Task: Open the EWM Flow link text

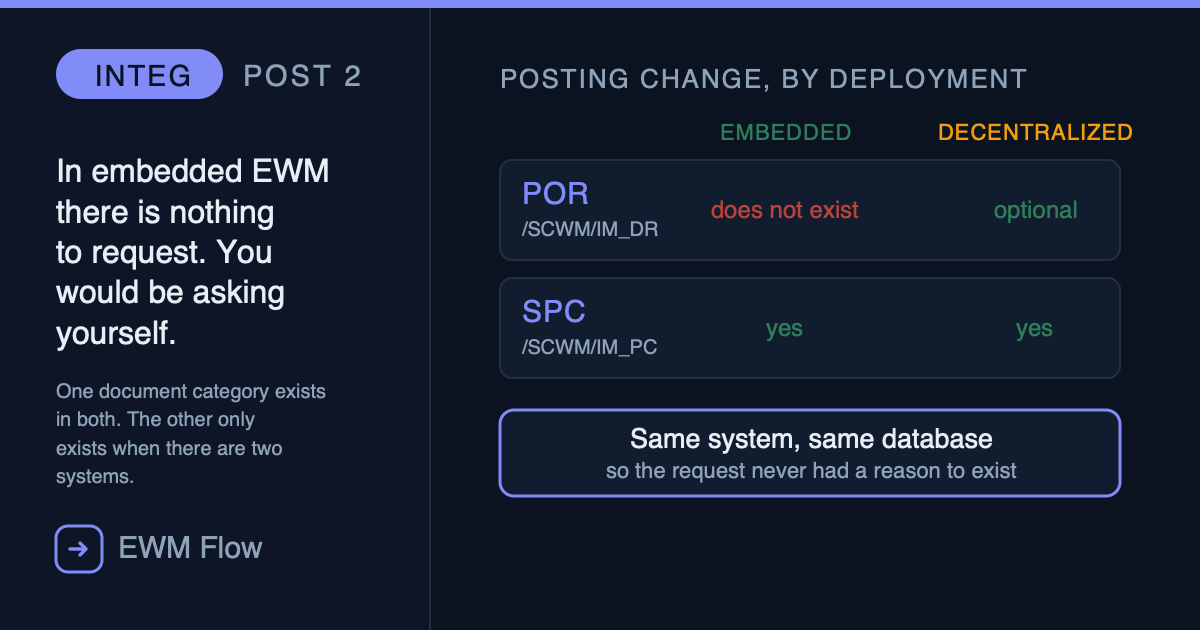Action: point(190,548)
